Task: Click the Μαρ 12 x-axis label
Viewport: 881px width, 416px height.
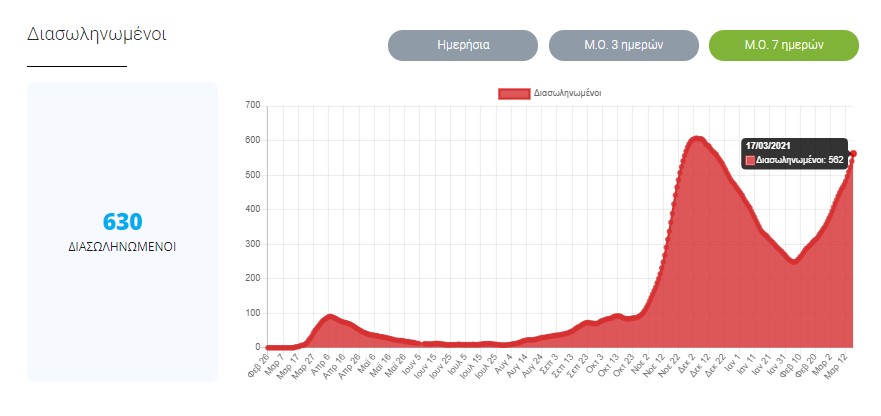Action: tap(843, 364)
